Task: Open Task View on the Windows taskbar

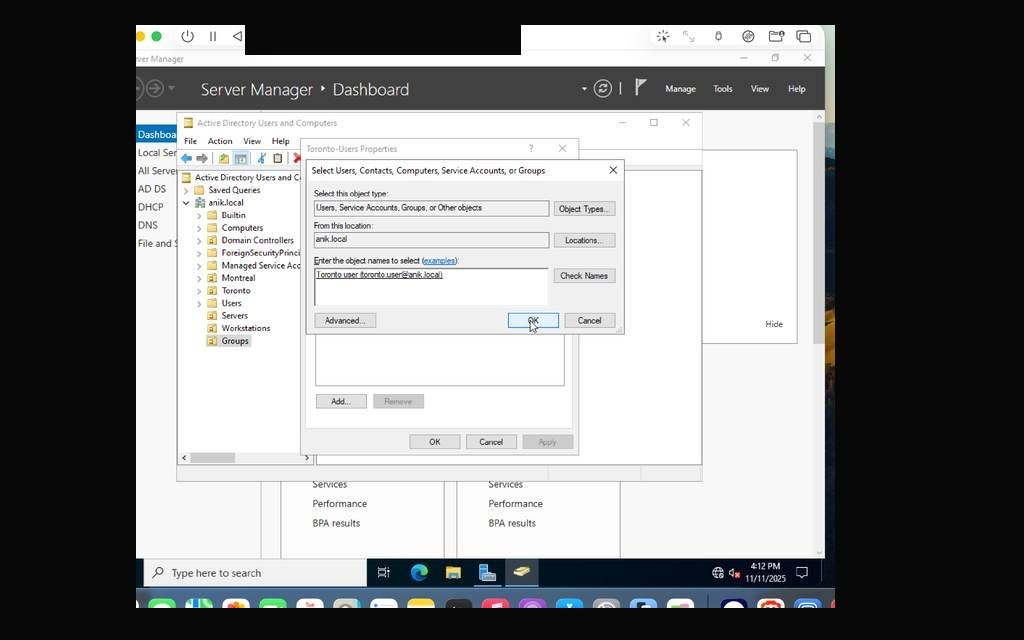Action: (383, 573)
